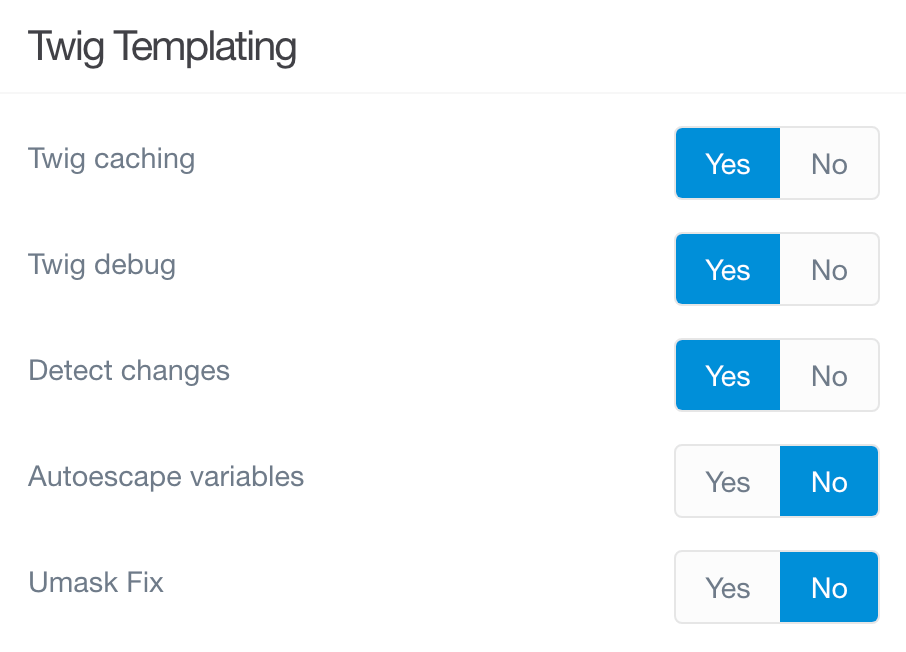Click the Autoescape variables label
This screenshot has width=906, height=652.
(x=165, y=477)
